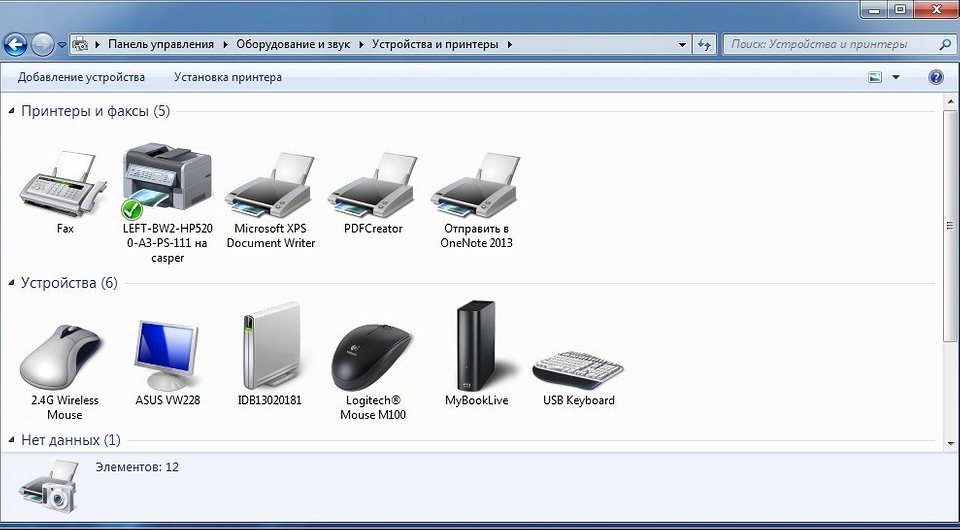The height and width of the screenshot is (530, 960).
Task: Select the Logitech Mouse M100 device
Action: (x=373, y=355)
